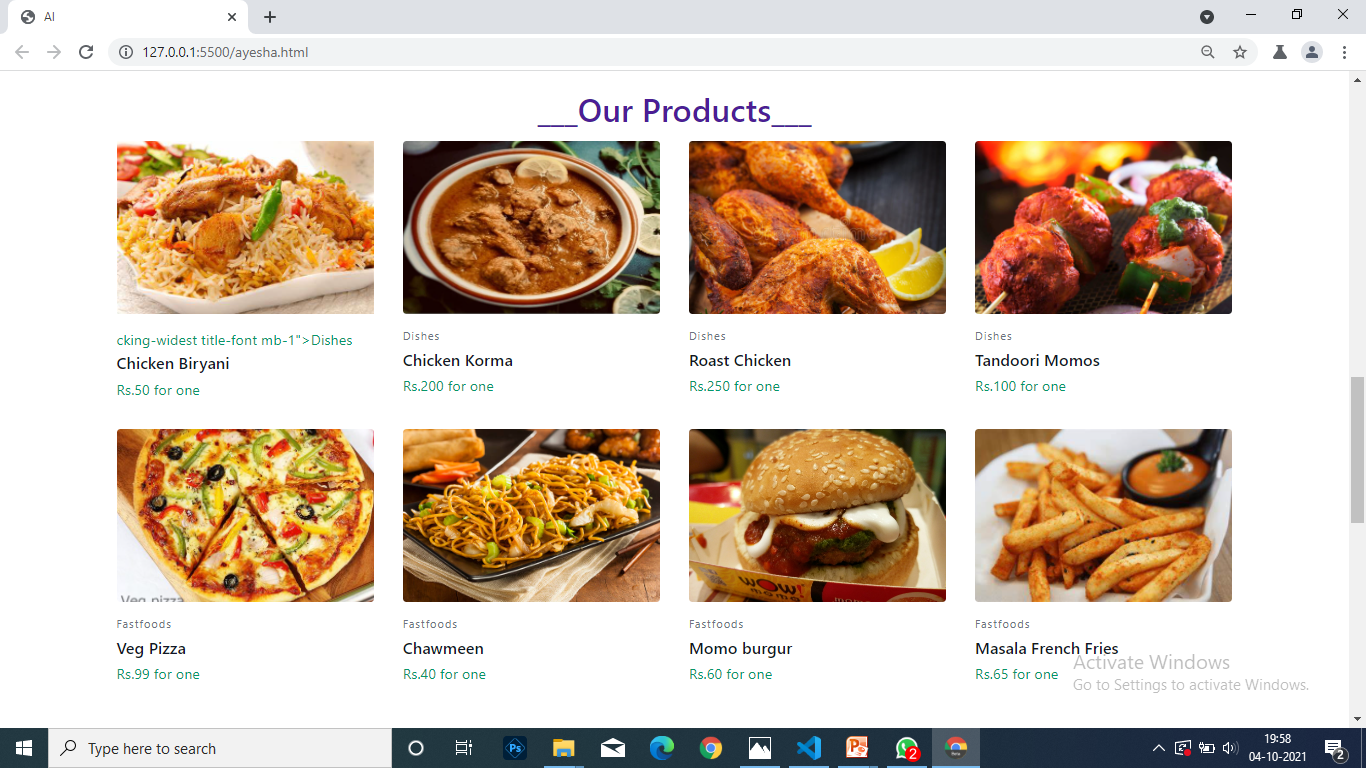
Task: Open WhatsApp from the taskbar
Action: click(x=906, y=748)
